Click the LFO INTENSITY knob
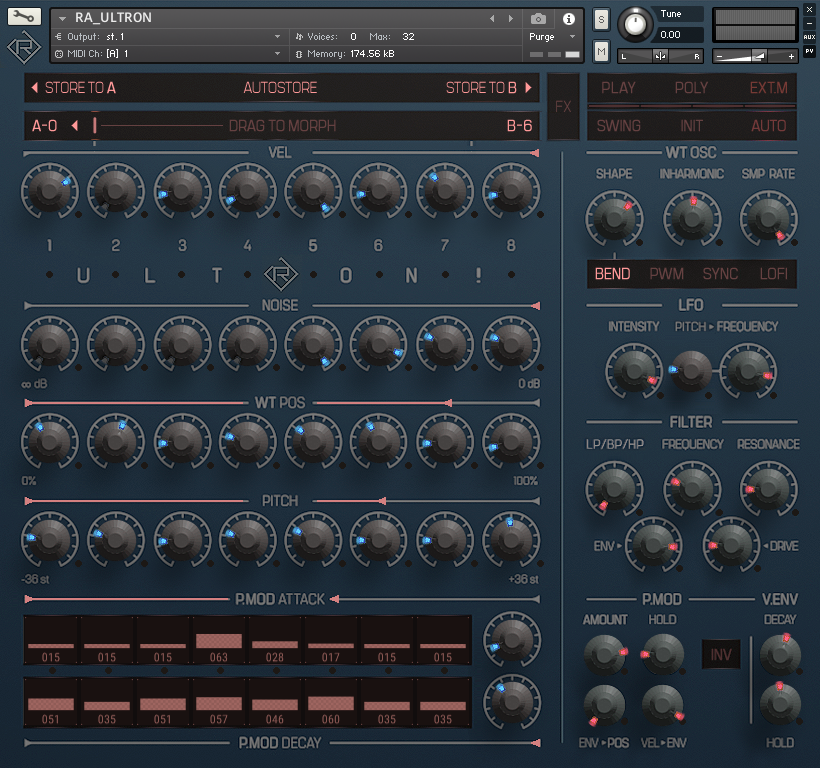Image resolution: width=820 pixels, height=768 pixels. (634, 371)
